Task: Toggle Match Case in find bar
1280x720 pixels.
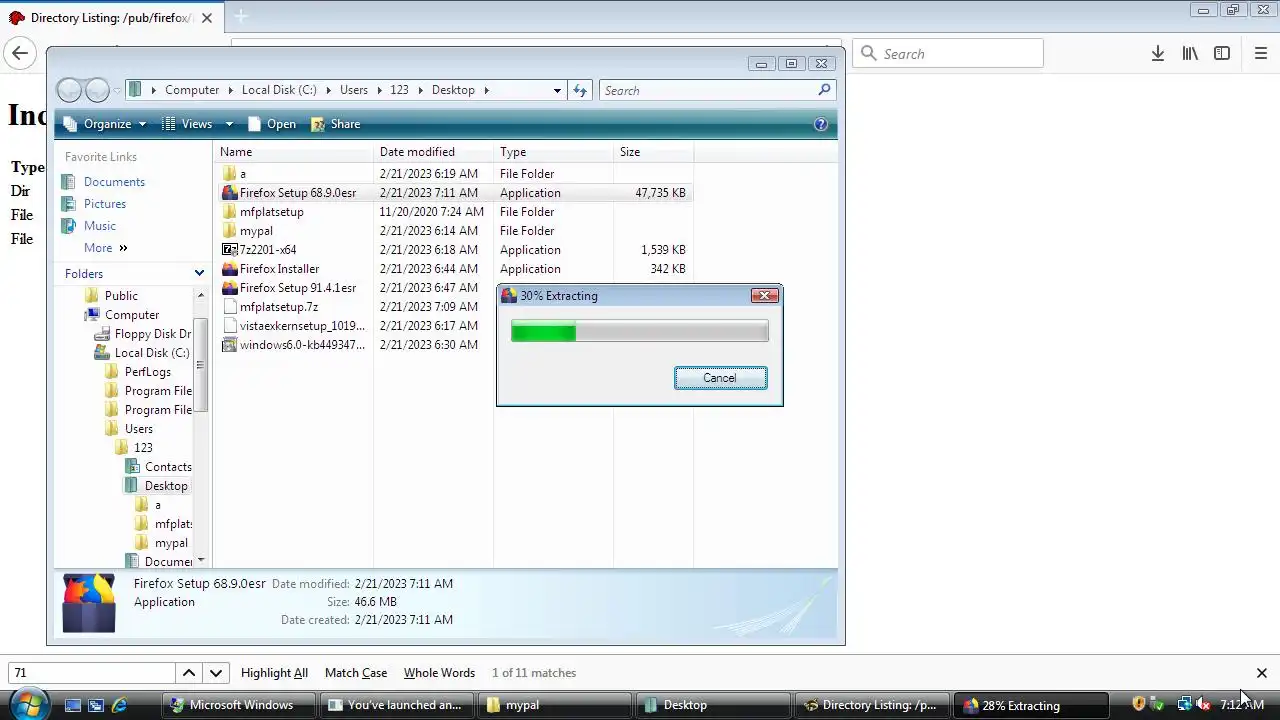Action: tap(356, 673)
